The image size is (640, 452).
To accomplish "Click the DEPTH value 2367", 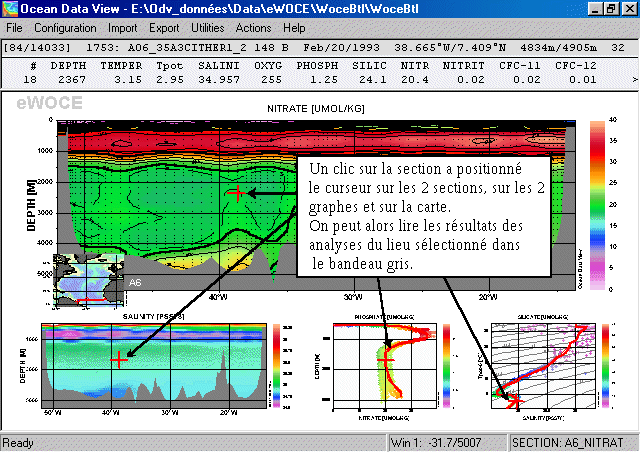I will (72, 80).
